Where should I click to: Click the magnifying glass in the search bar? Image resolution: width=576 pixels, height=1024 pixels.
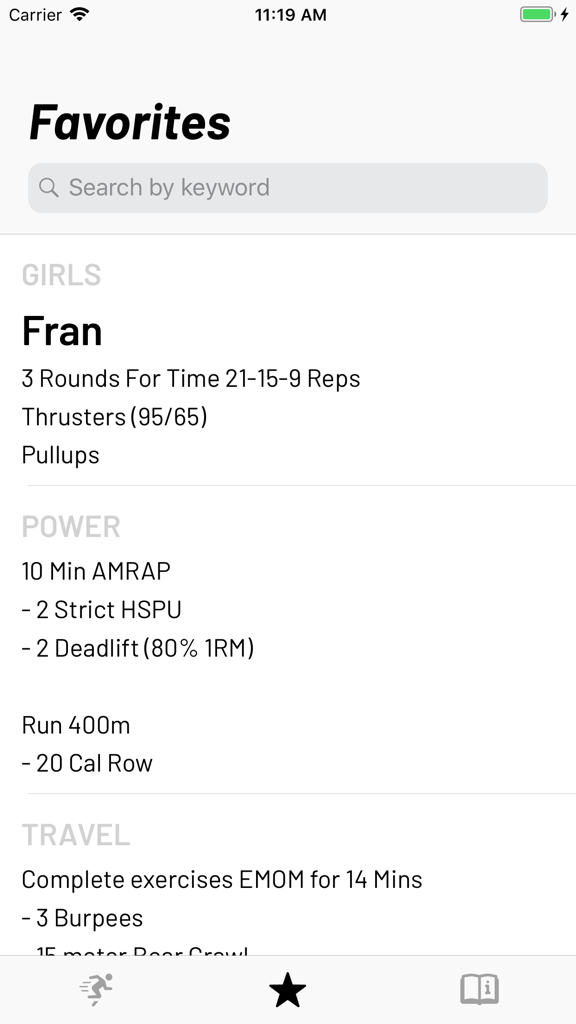pos(49,187)
